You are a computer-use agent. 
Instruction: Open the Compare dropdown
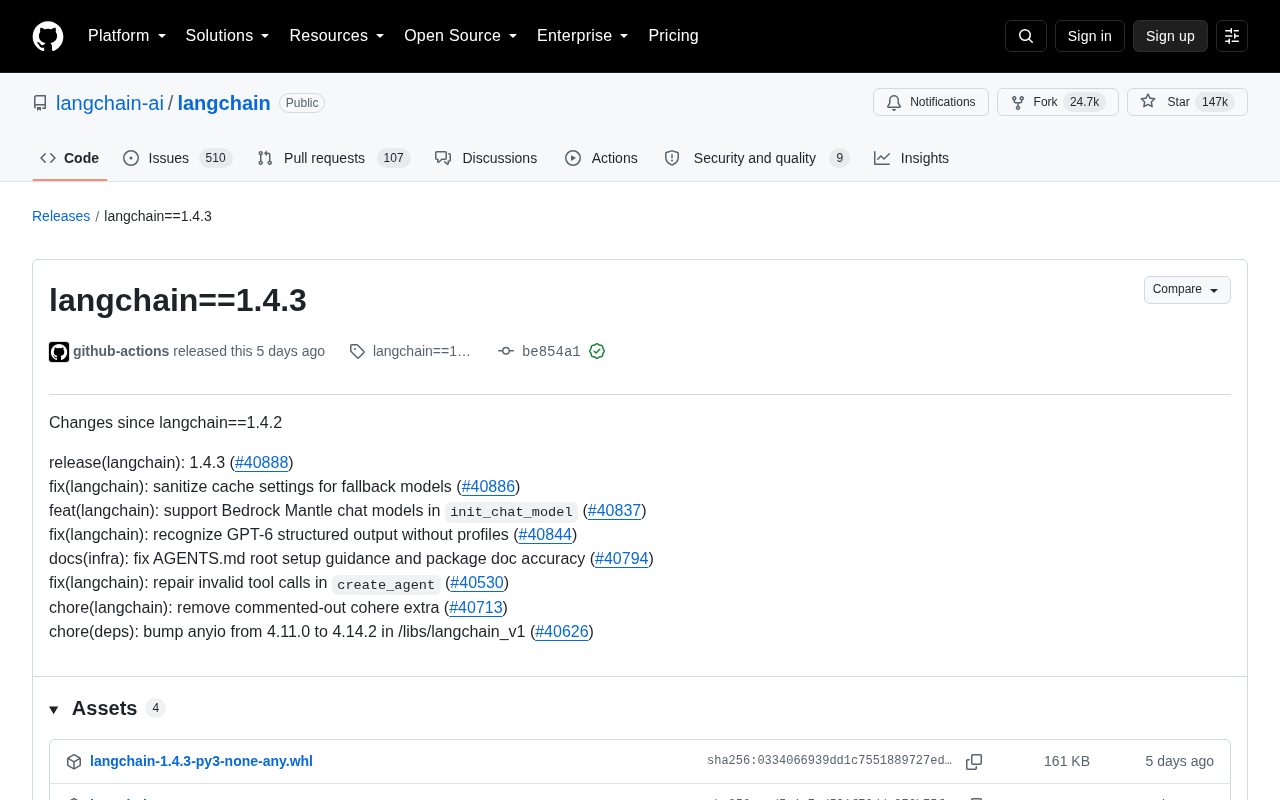tap(1187, 290)
